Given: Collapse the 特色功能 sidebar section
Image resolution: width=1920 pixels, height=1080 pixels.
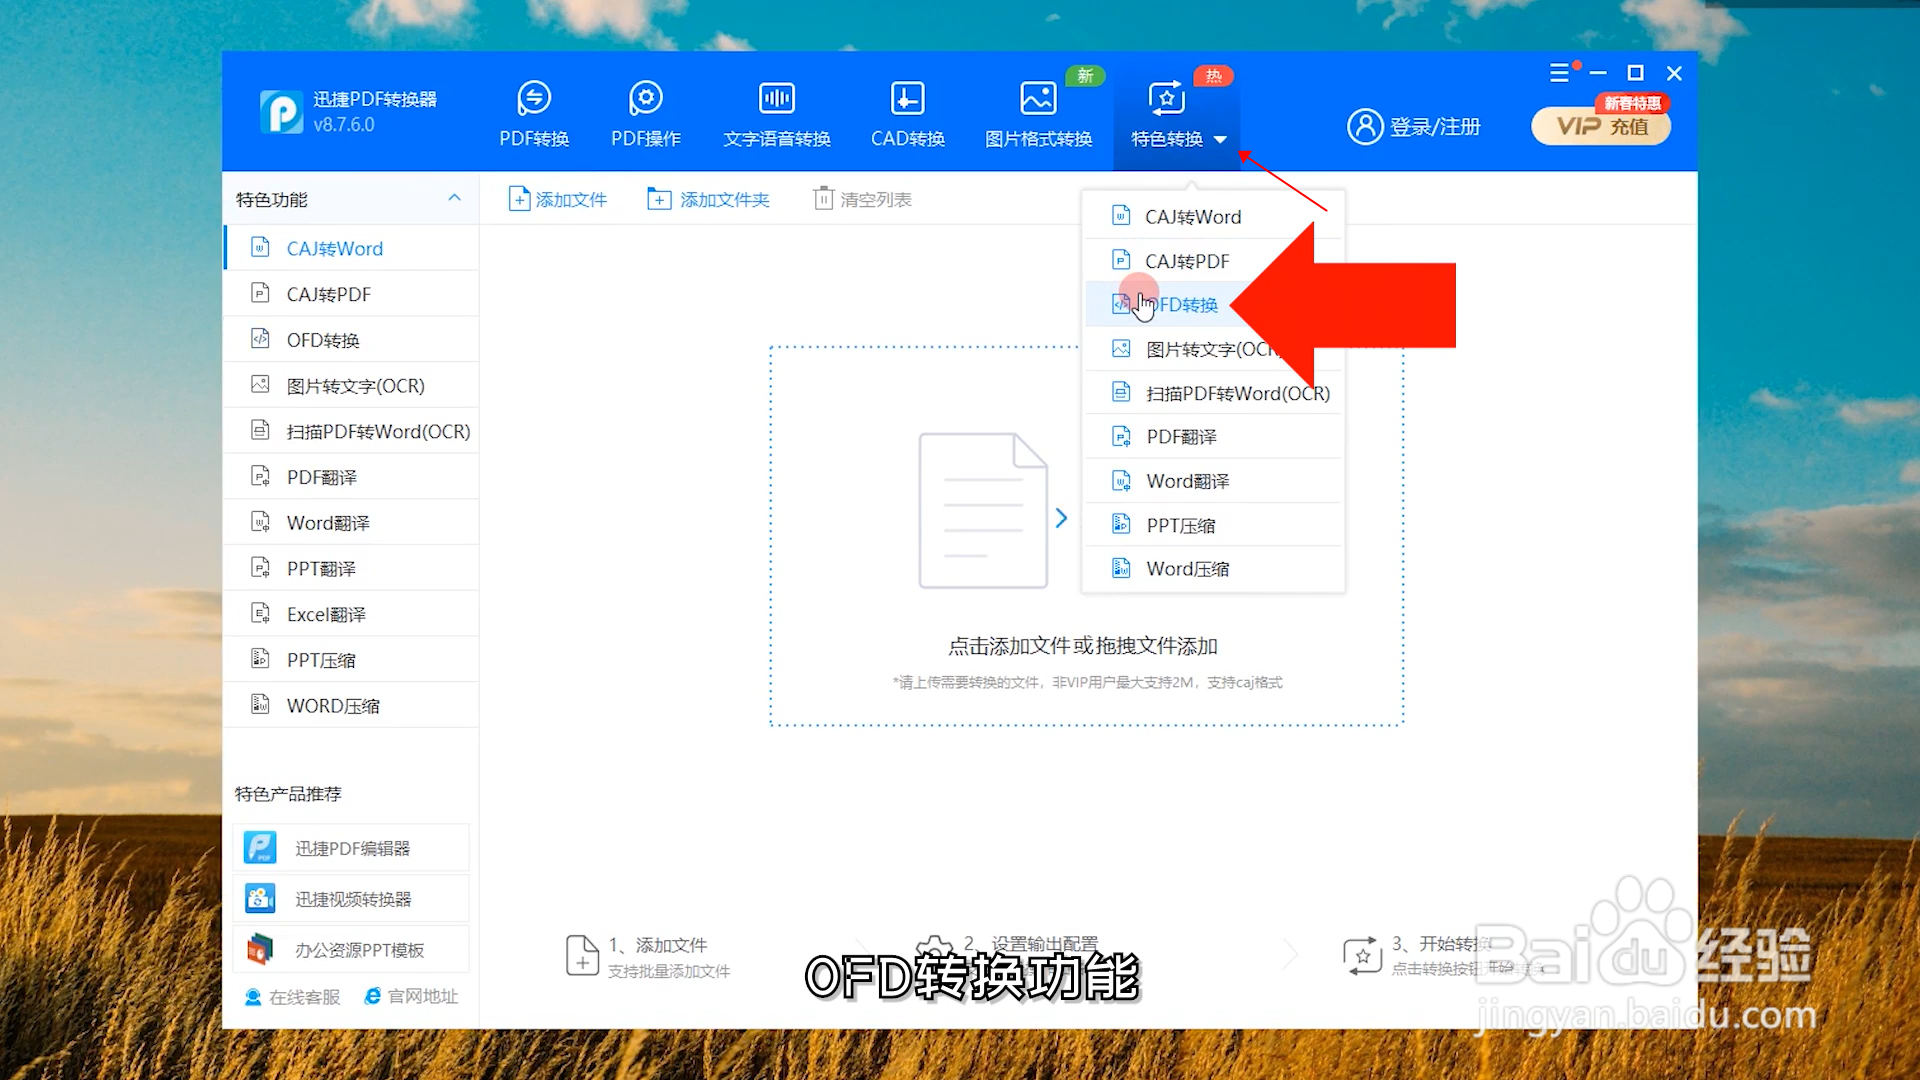Looking at the screenshot, I should [x=454, y=198].
